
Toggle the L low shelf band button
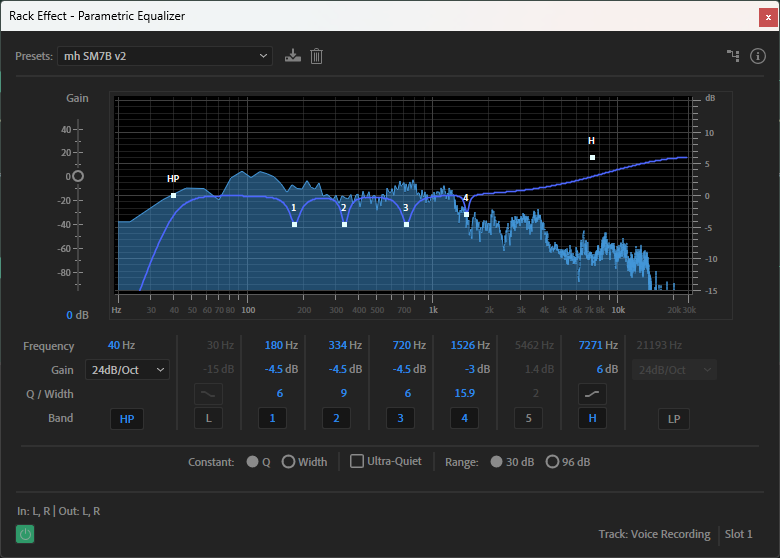coord(208,418)
